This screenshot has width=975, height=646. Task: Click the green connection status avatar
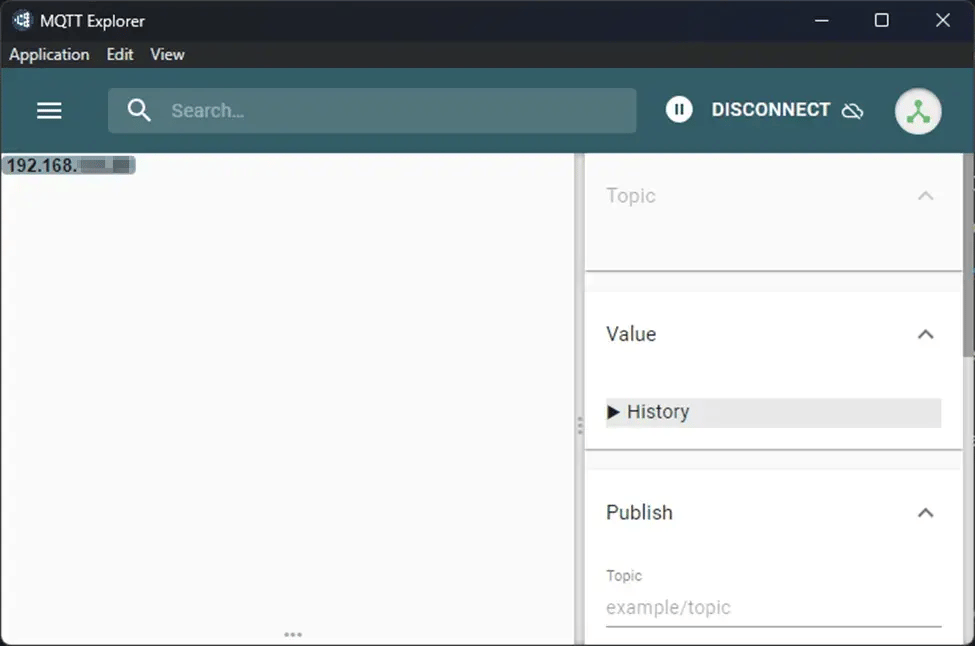[918, 110]
